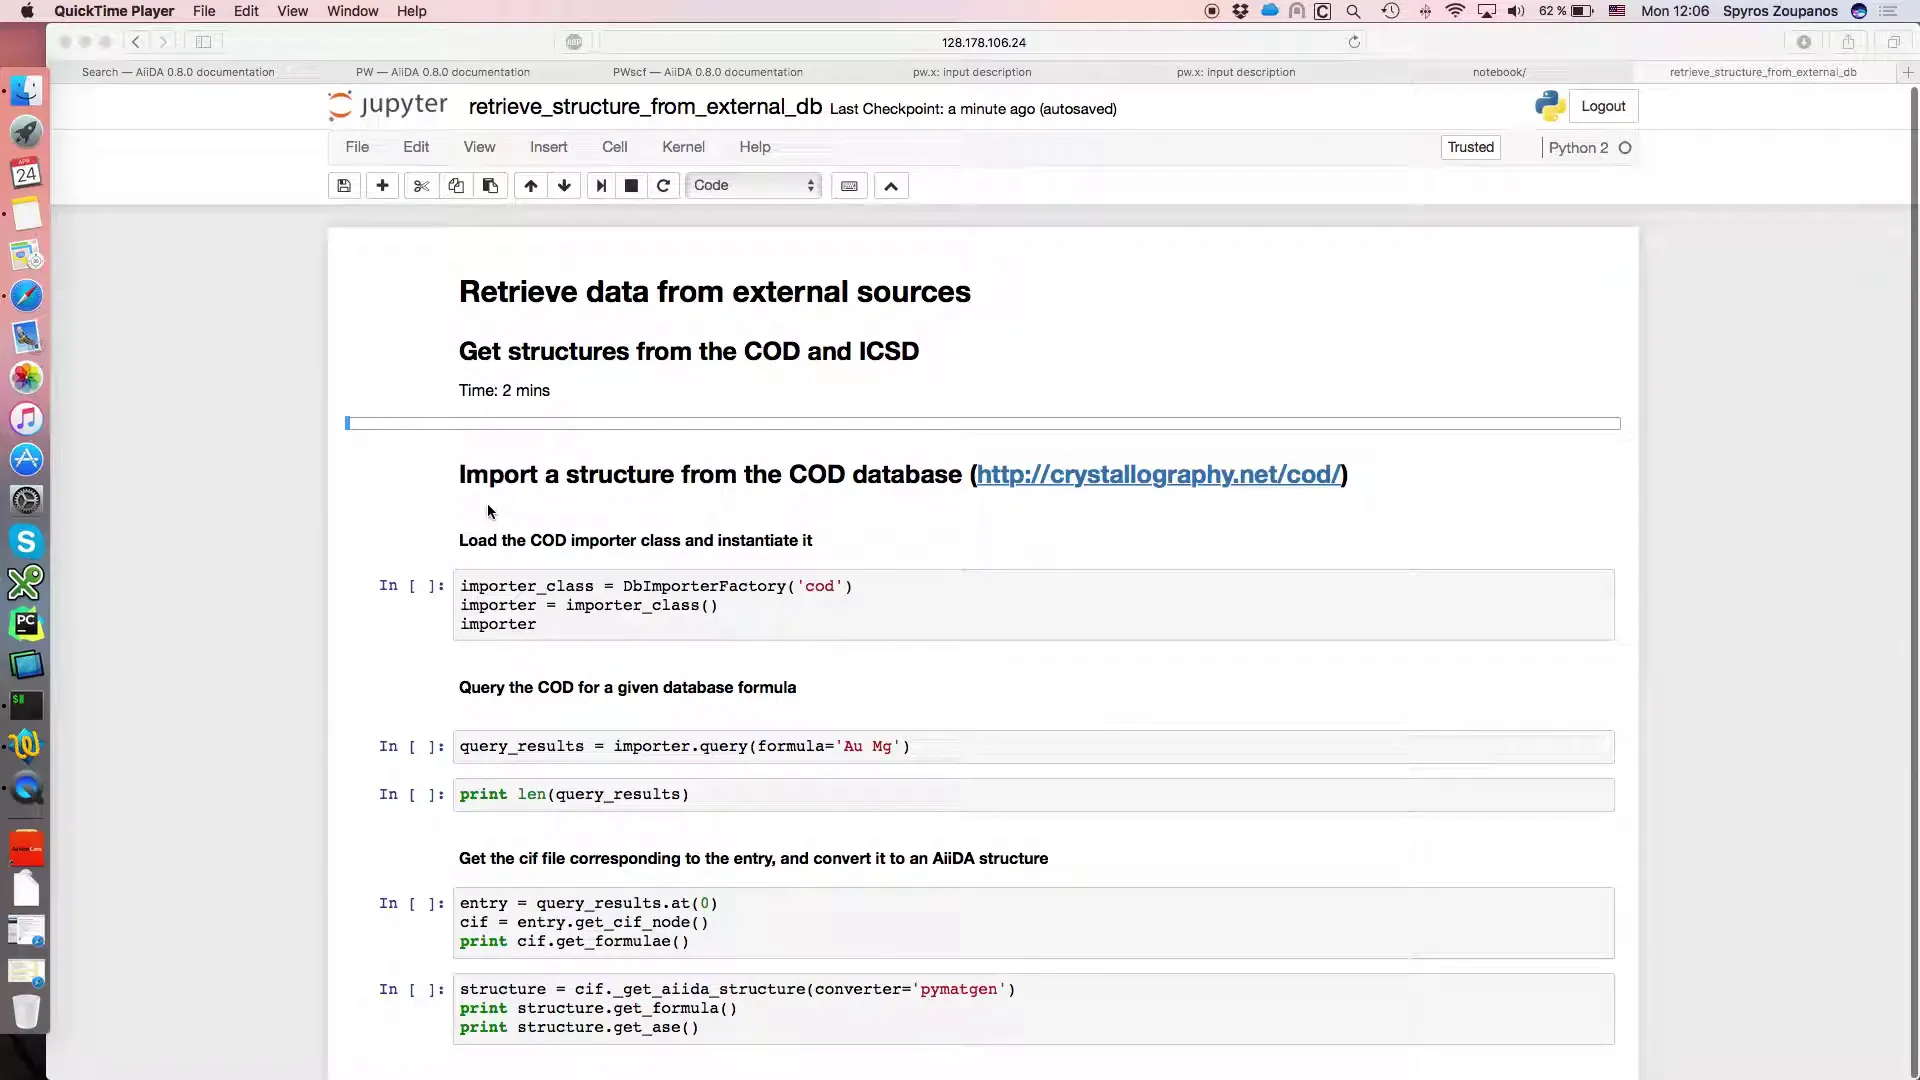This screenshot has height=1080, width=1920.
Task: Click the Logout button
Action: coord(1603,106)
